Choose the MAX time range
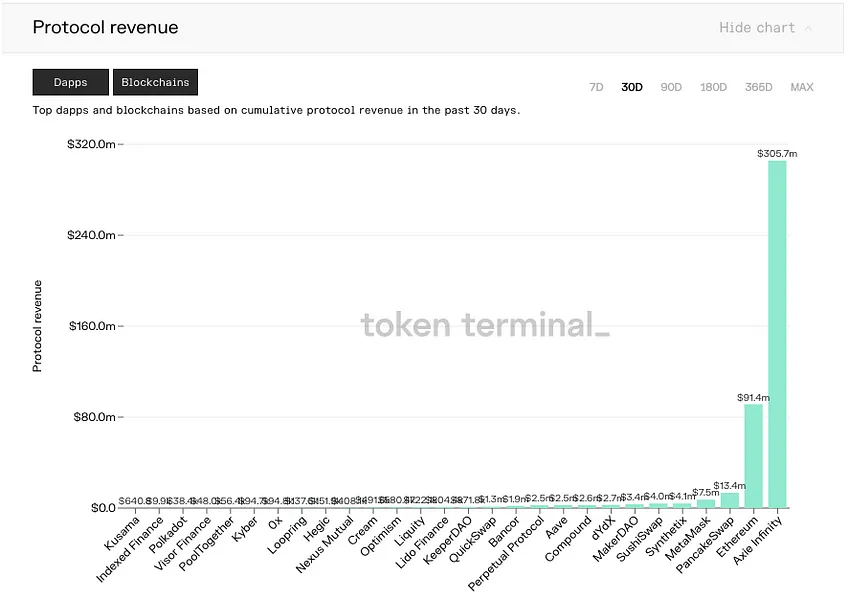 pos(801,87)
